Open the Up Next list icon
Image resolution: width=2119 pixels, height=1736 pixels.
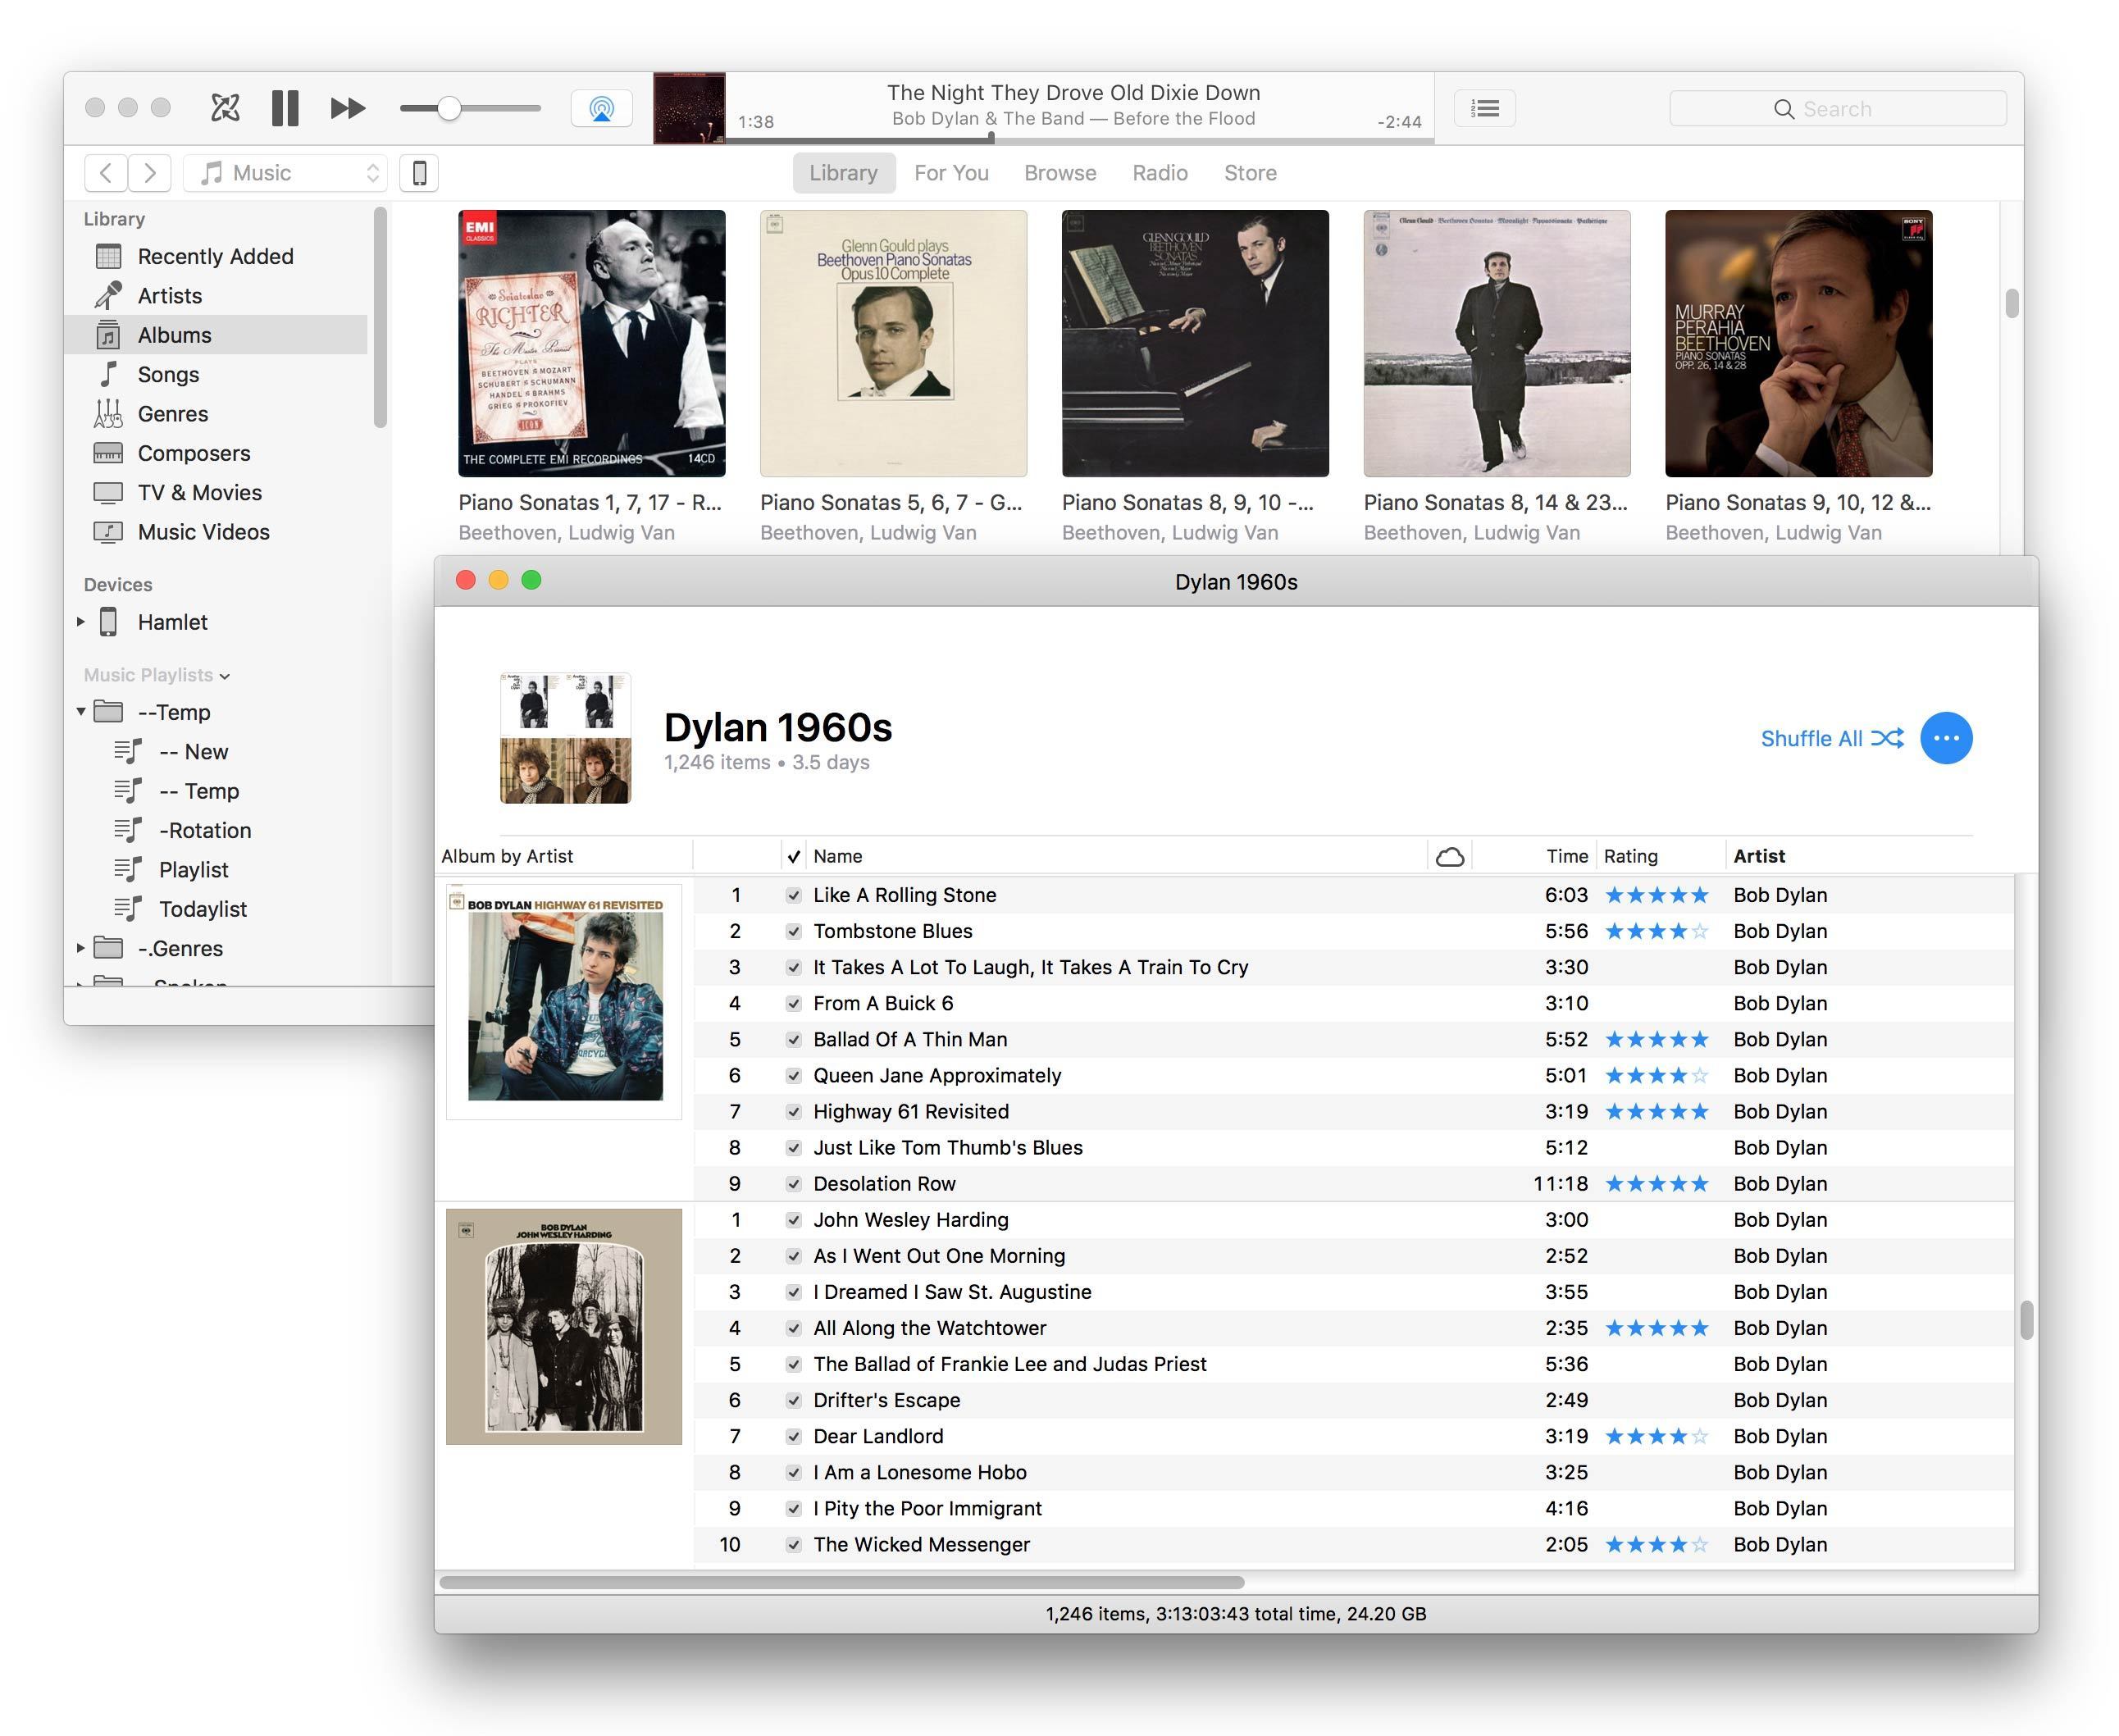click(x=1485, y=108)
